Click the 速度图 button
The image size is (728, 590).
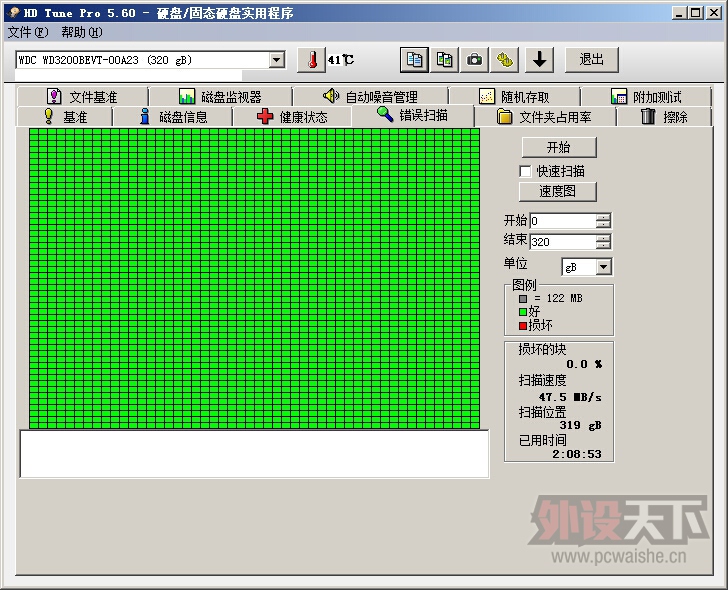point(558,191)
